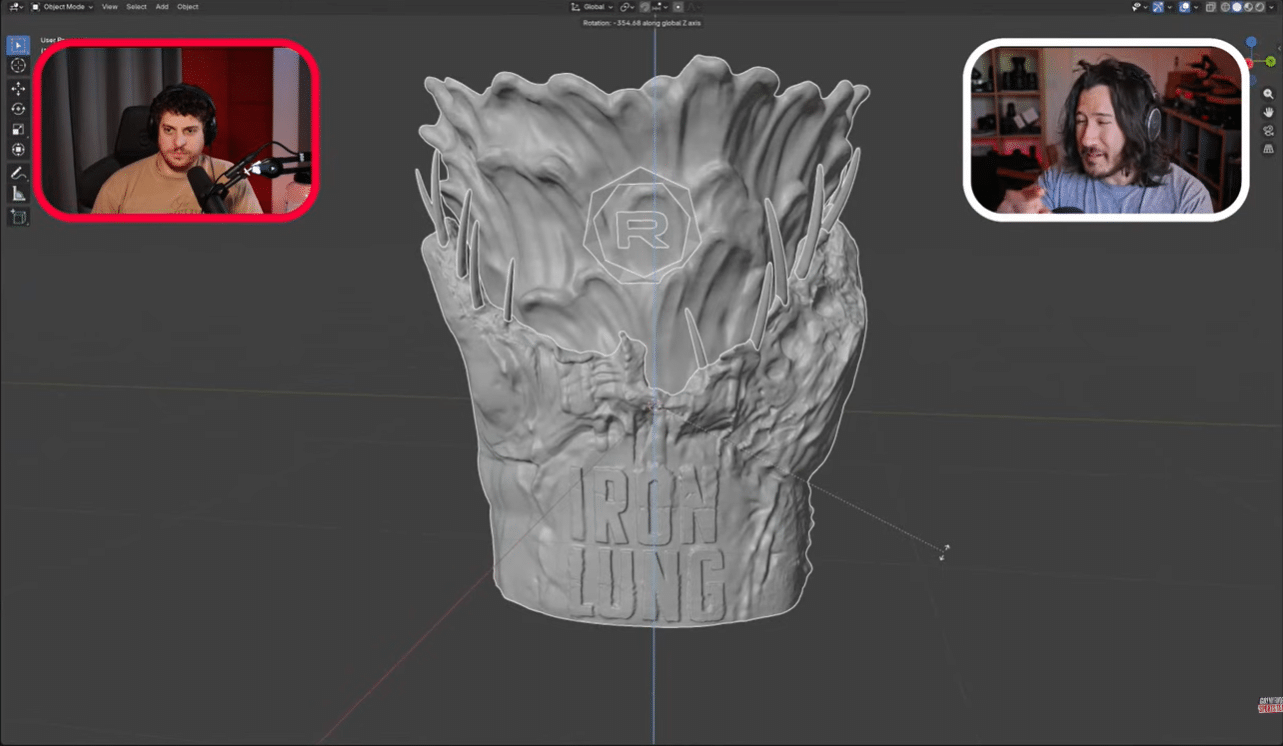Viewport: 1283px width, 746px height.
Task: Activate the Rotate tool
Action: (x=18, y=108)
